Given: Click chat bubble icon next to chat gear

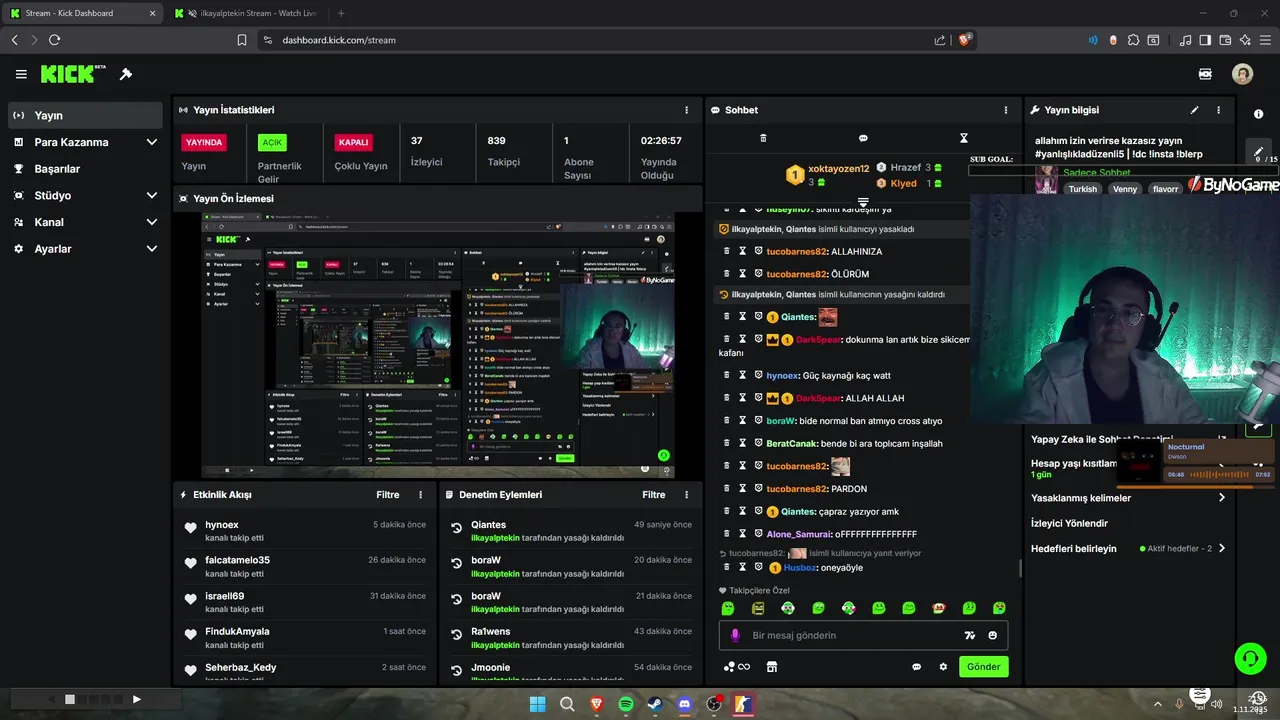Looking at the screenshot, I should [916, 667].
